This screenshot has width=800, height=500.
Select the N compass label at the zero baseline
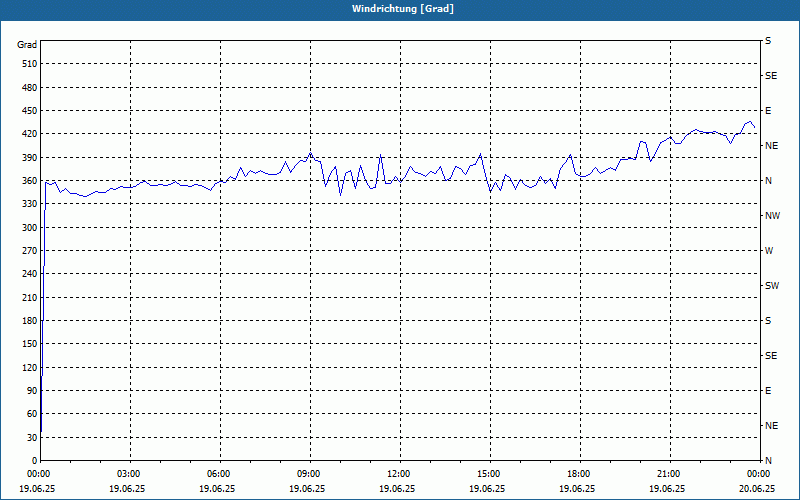(768, 461)
